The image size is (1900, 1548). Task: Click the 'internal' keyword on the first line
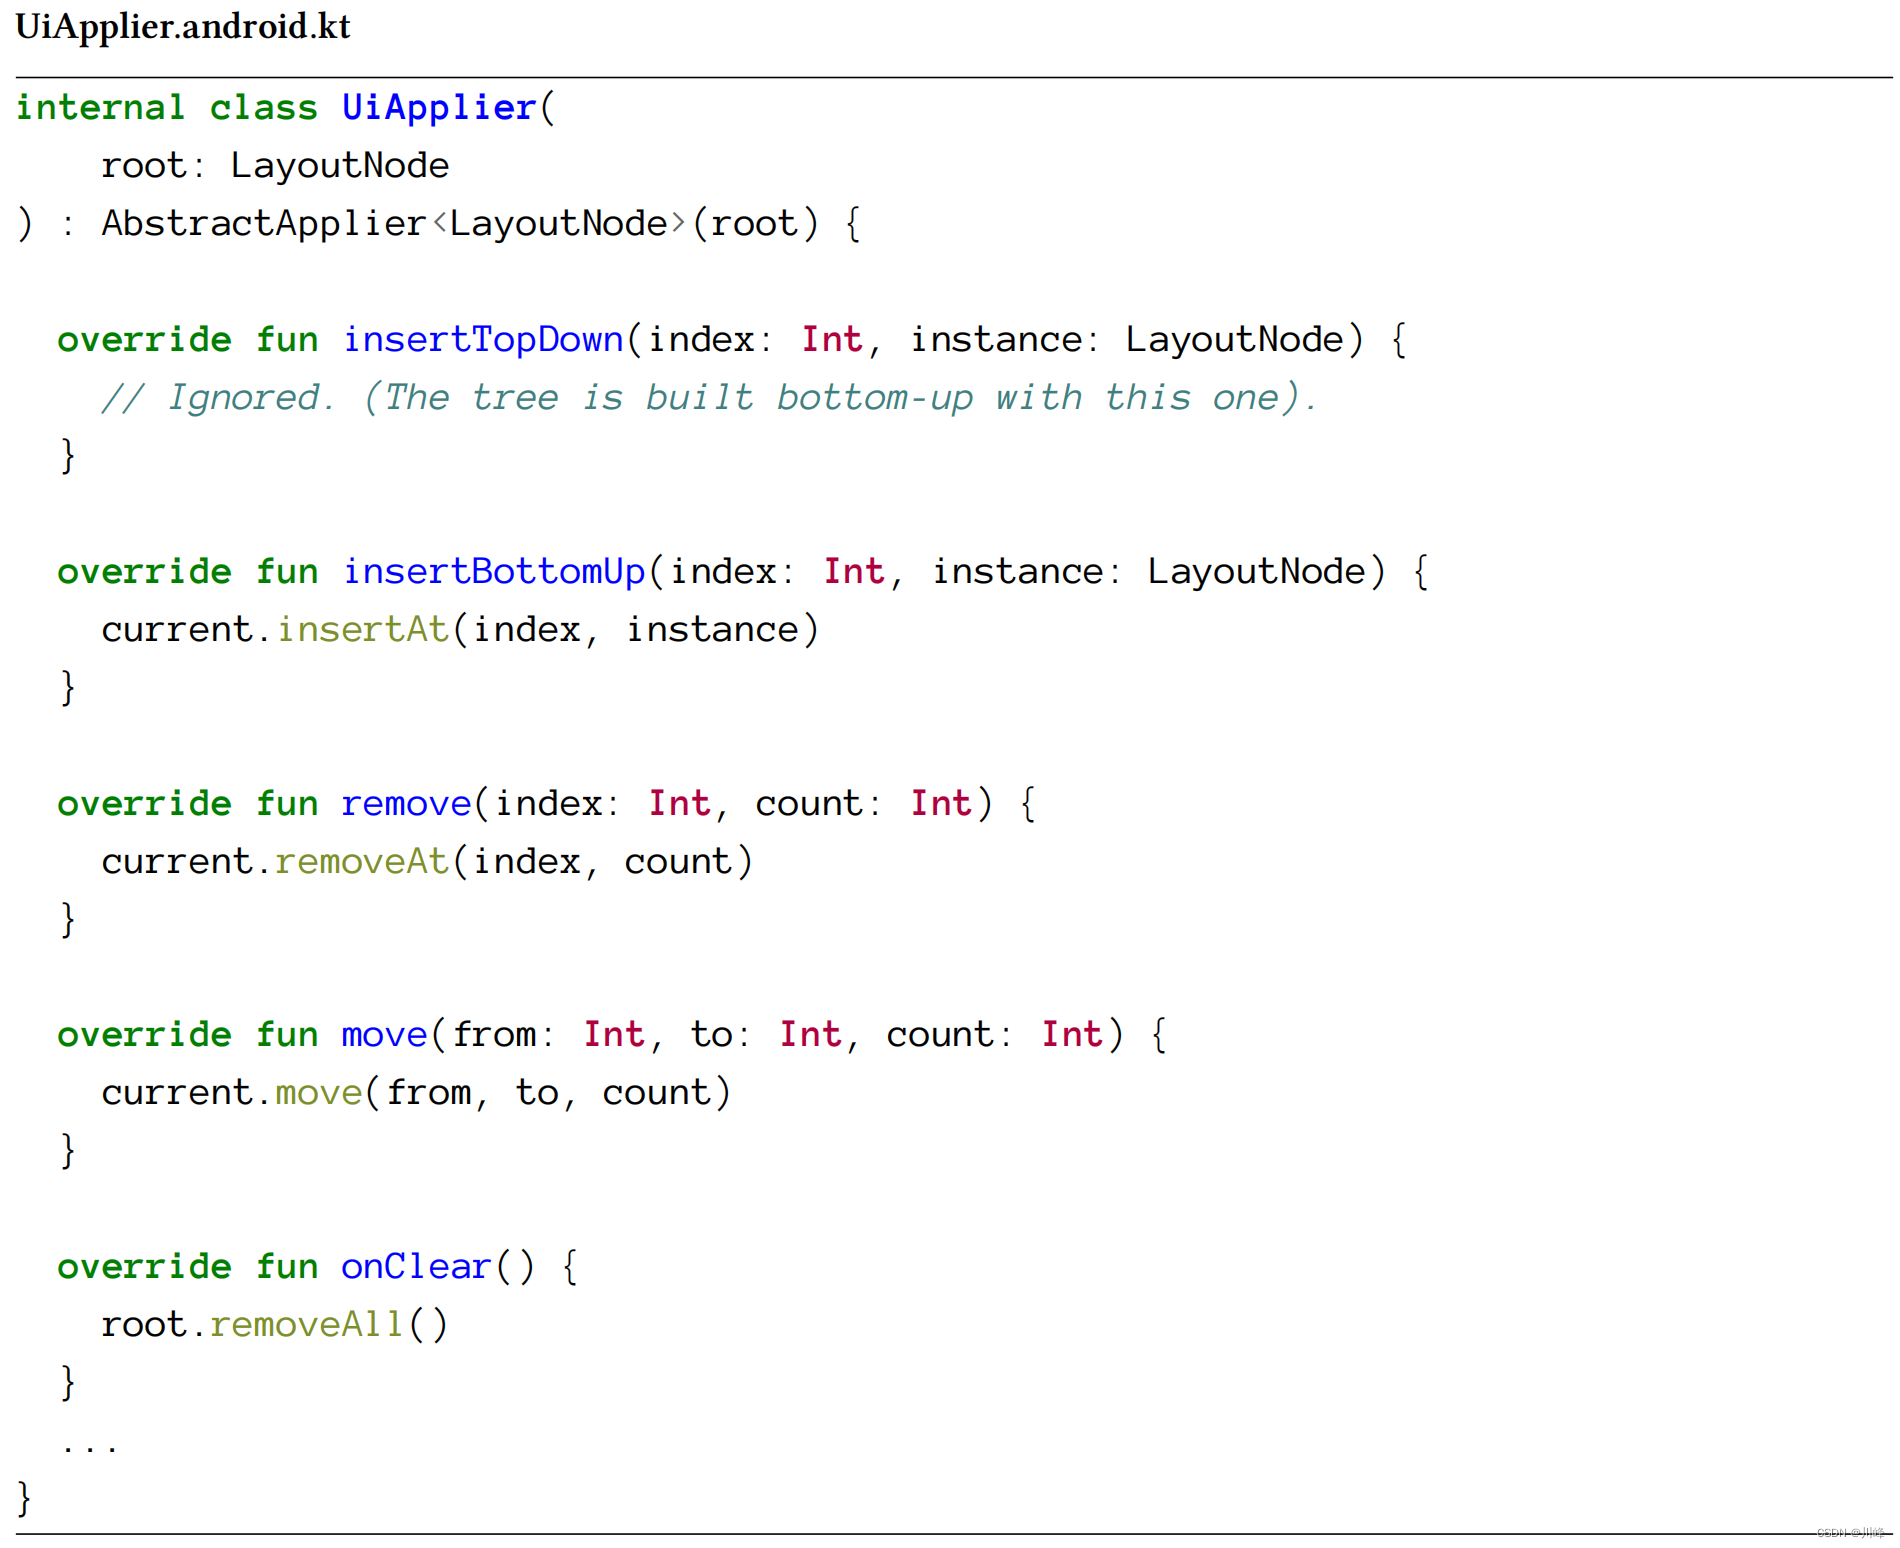coord(100,108)
